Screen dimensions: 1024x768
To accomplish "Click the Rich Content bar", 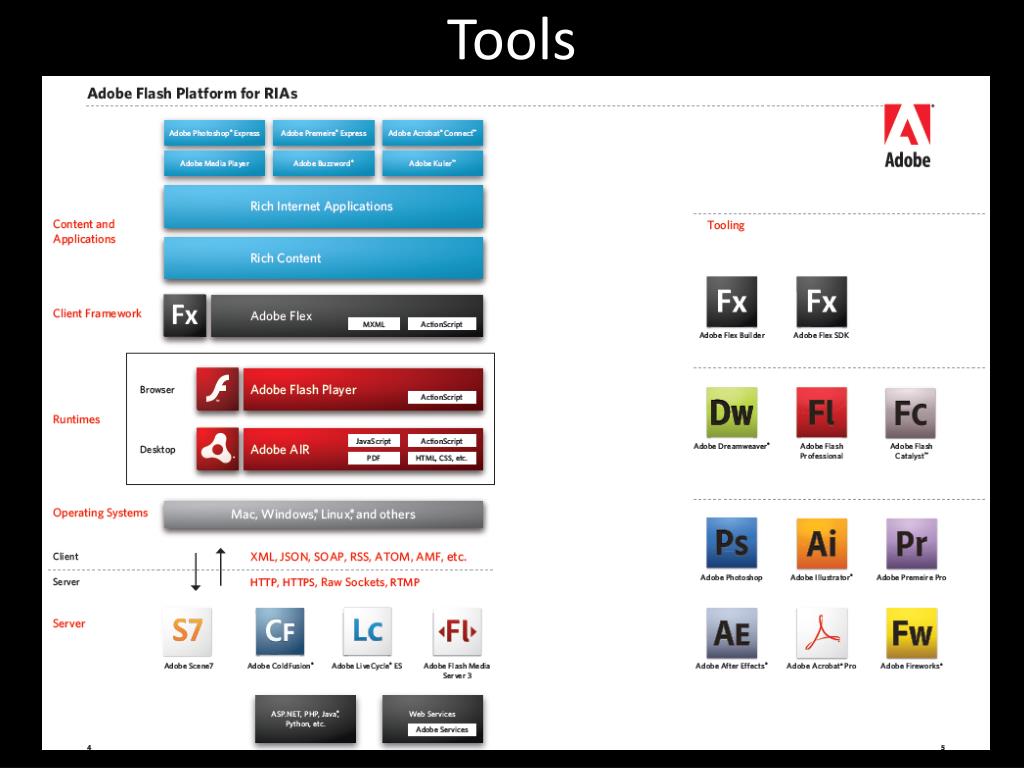I will pos(323,259).
